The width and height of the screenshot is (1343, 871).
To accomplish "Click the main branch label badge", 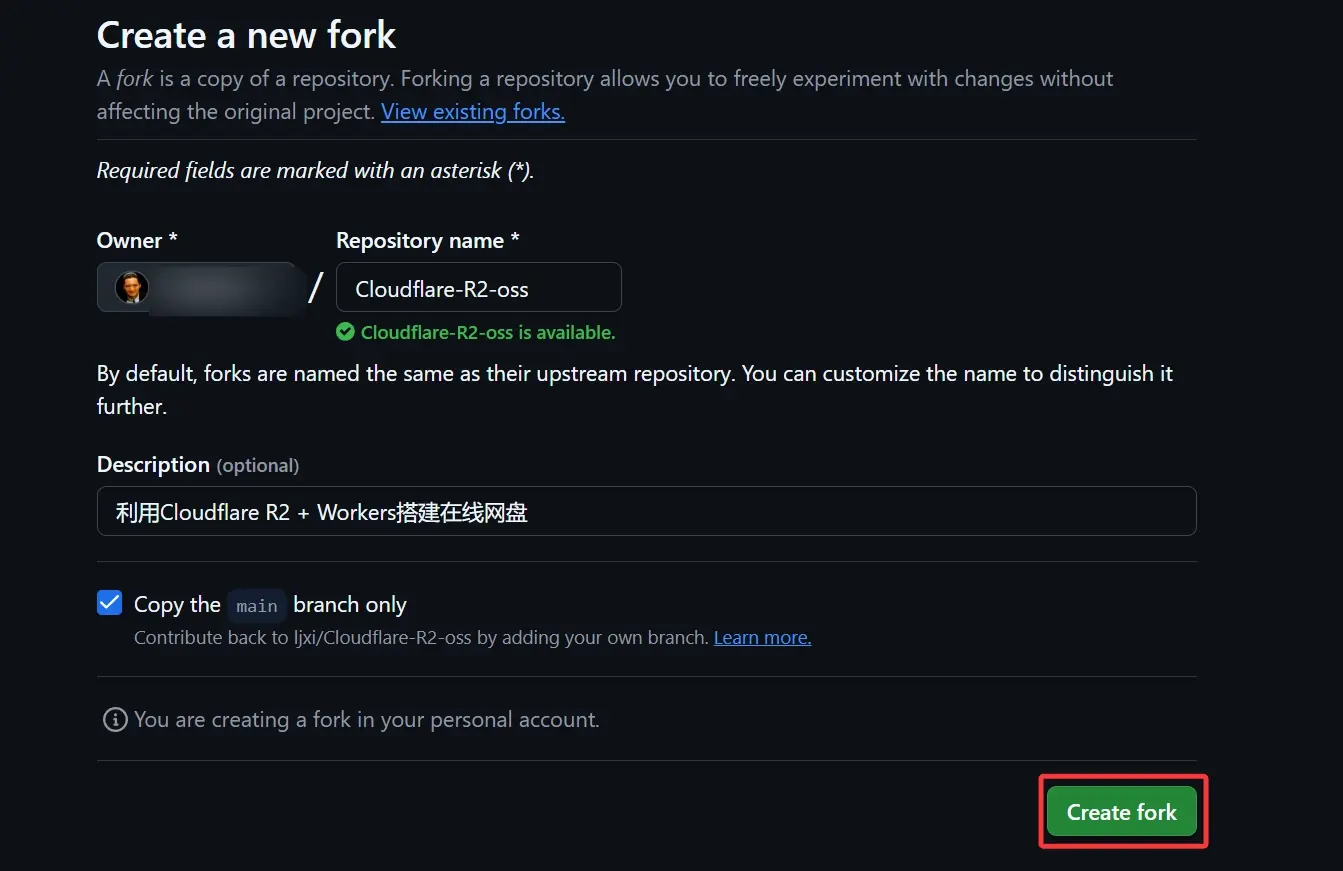I will click(x=257, y=604).
